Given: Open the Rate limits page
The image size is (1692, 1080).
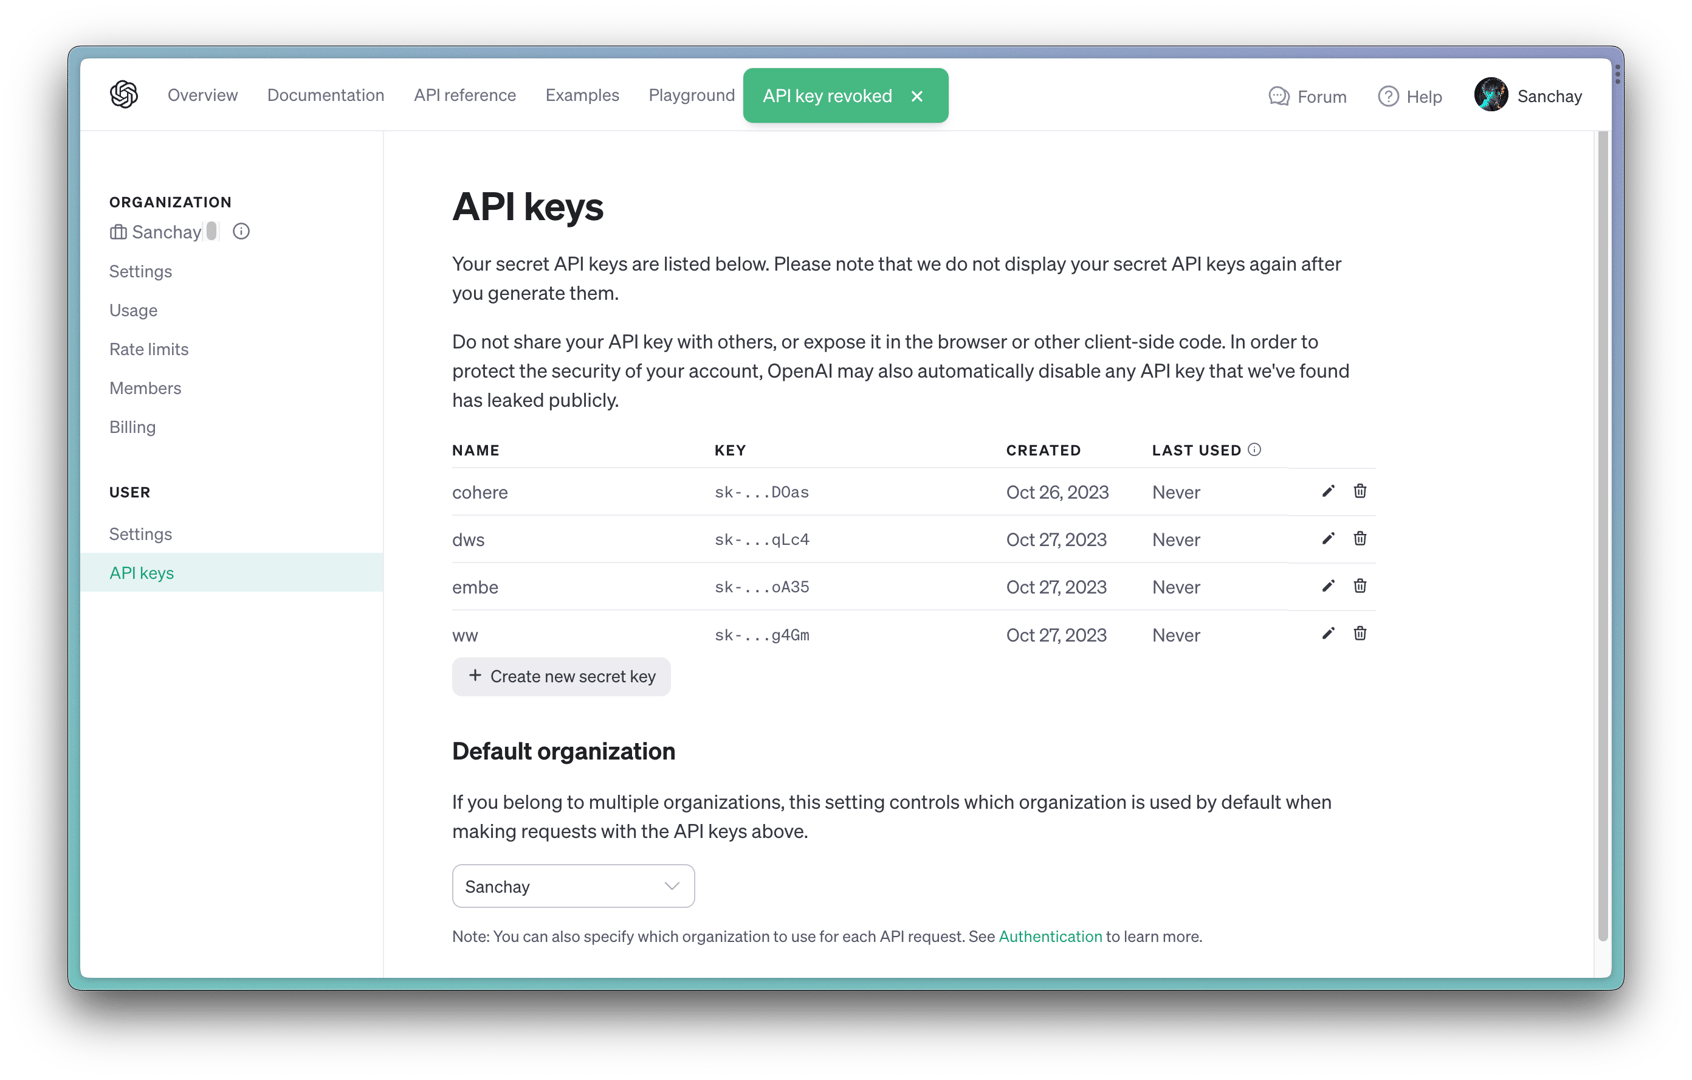Looking at the screenshot, I should point(149,349).
